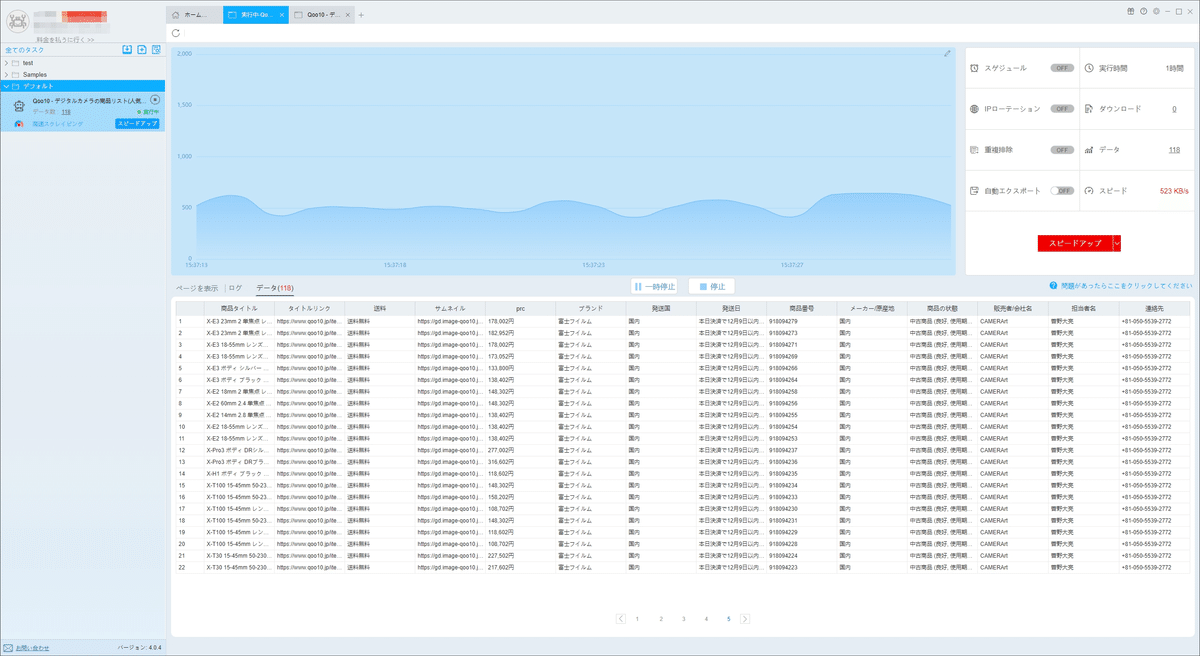1200x656 pixels.
Task: Click 料金を払うに行く link
Action: pyautogui.click(x=64, y=39)
